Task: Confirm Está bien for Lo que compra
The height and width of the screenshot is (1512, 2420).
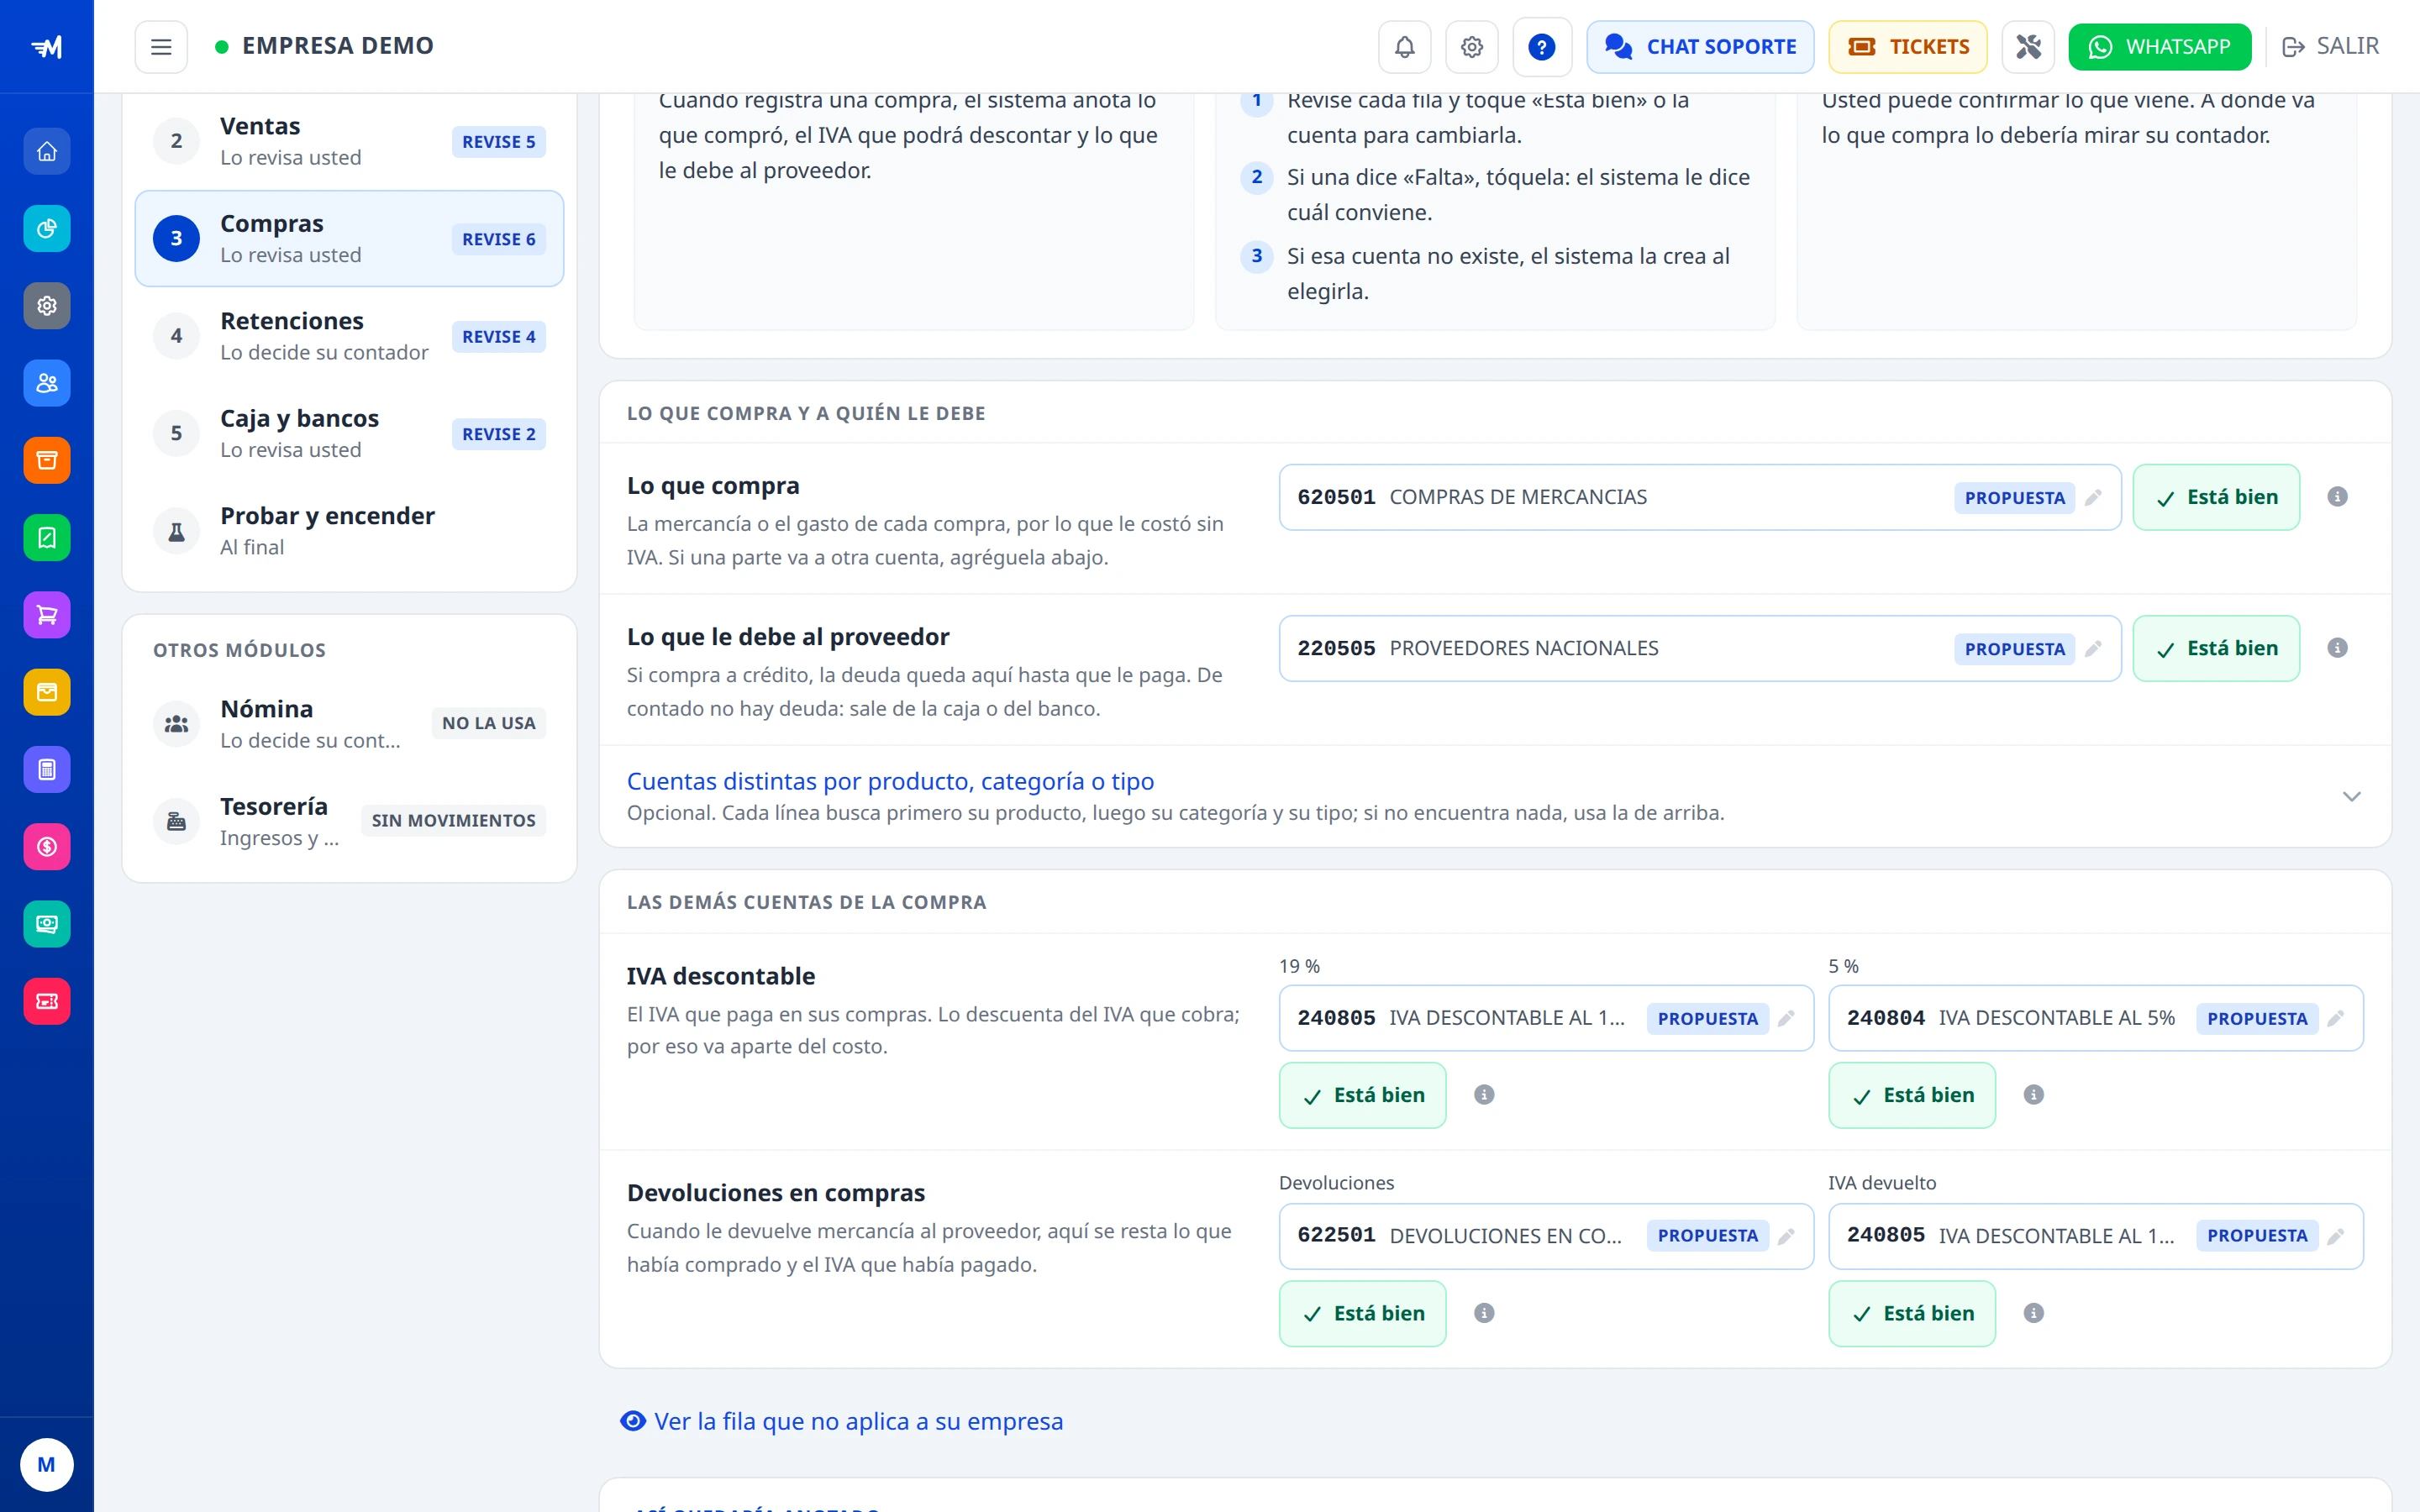Action: (x=2216, y=497)
